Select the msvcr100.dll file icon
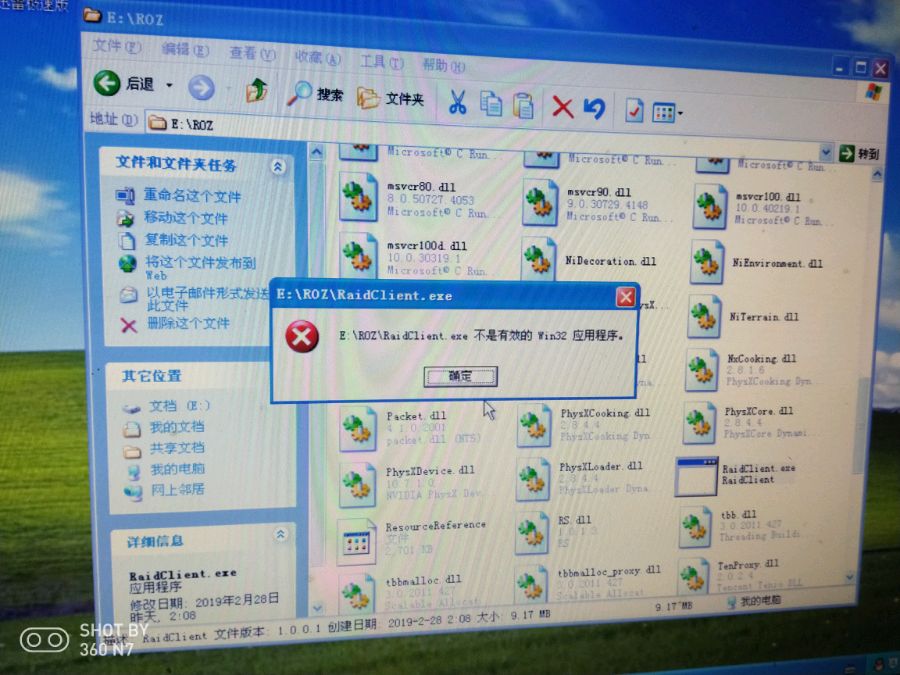The height and width of the screenshot is (675, 900). 709,207
